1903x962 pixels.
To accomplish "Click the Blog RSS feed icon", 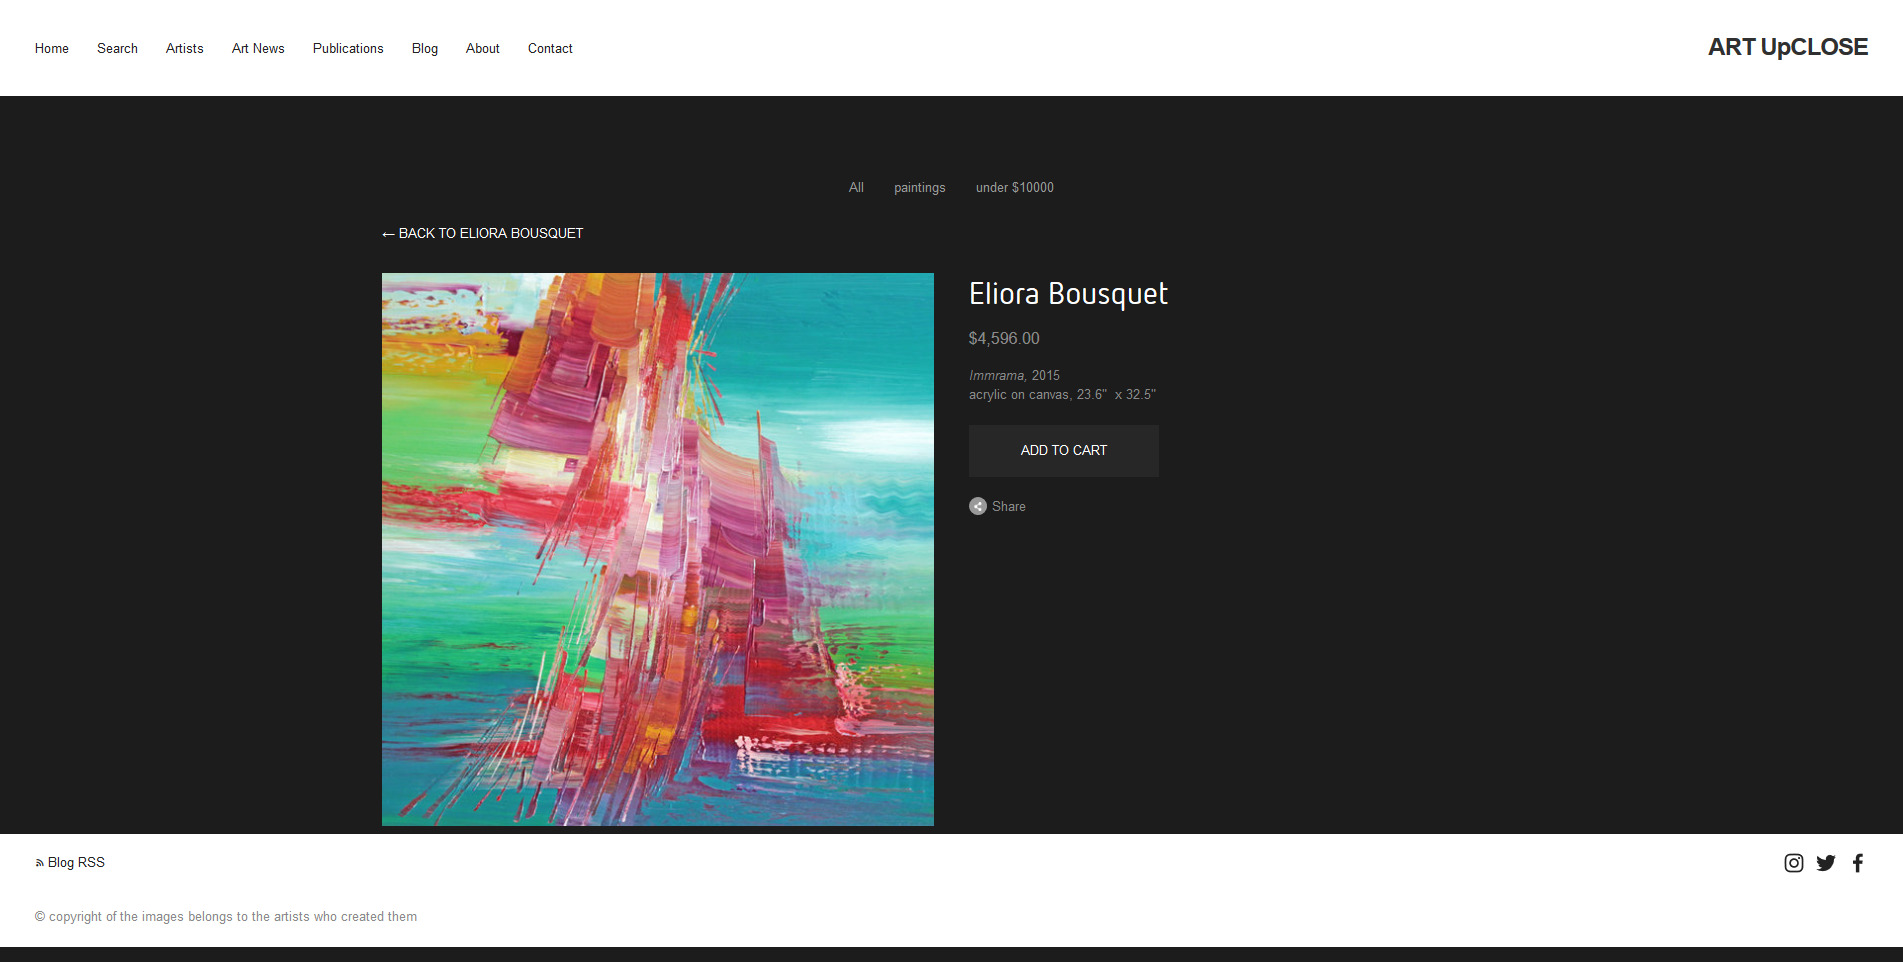I will point(39,863).
